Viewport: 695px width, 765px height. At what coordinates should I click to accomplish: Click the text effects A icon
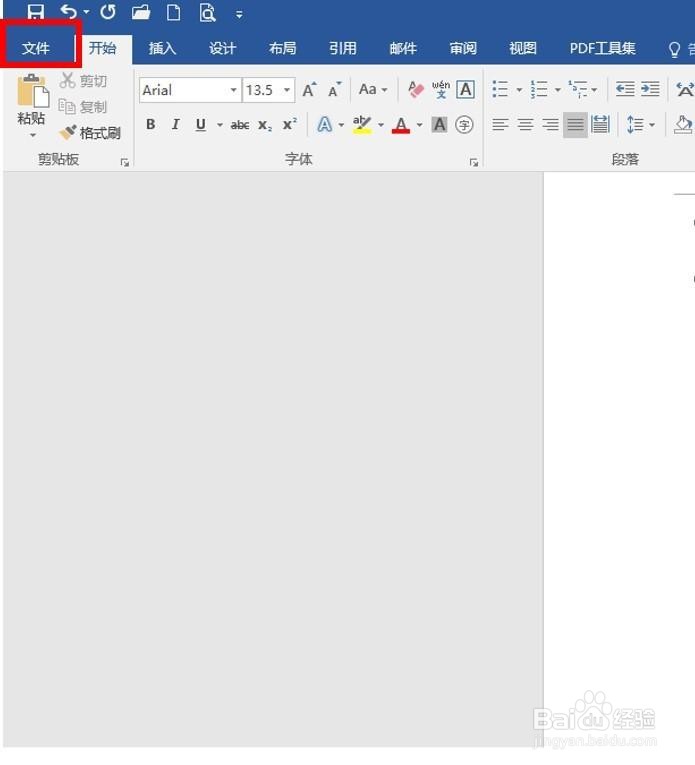tap(325, 124)
